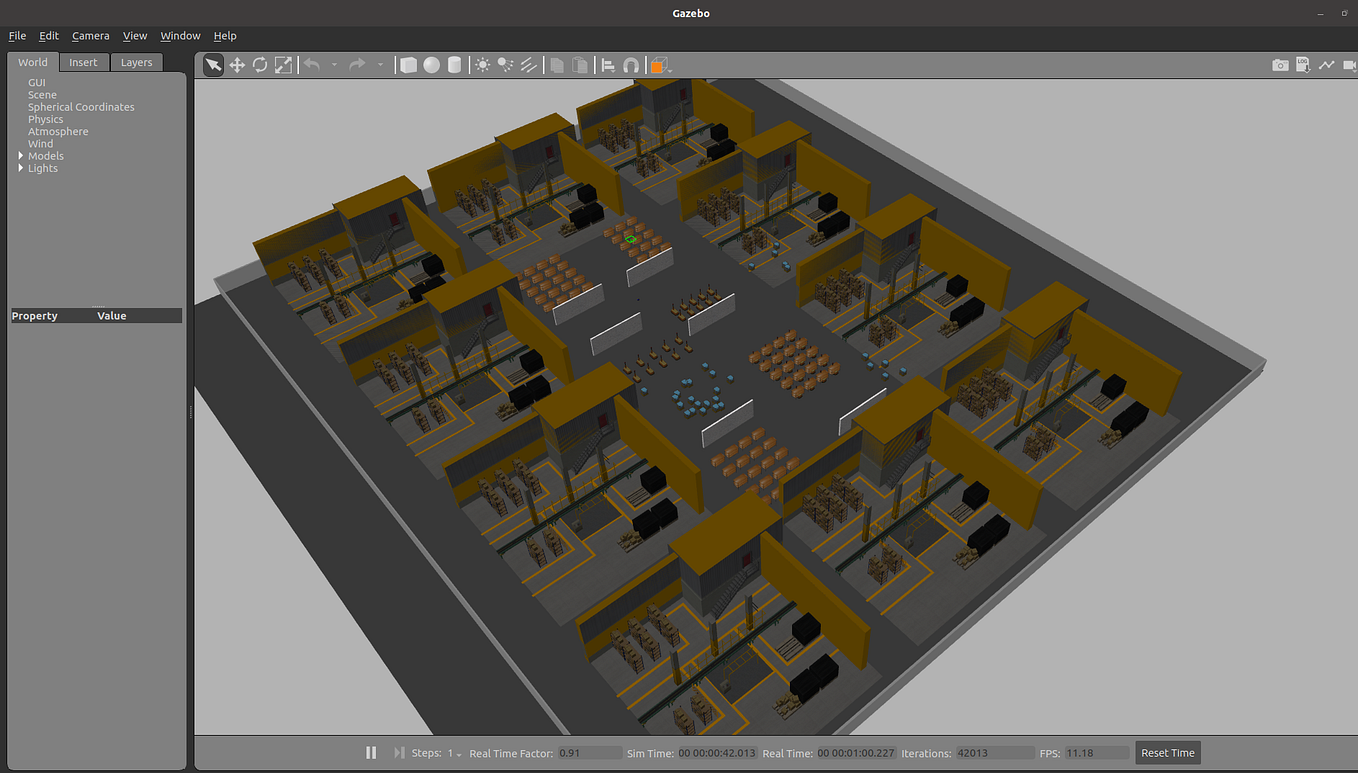
Task: Insert a cylinder into the world
Action: point(454,64)
